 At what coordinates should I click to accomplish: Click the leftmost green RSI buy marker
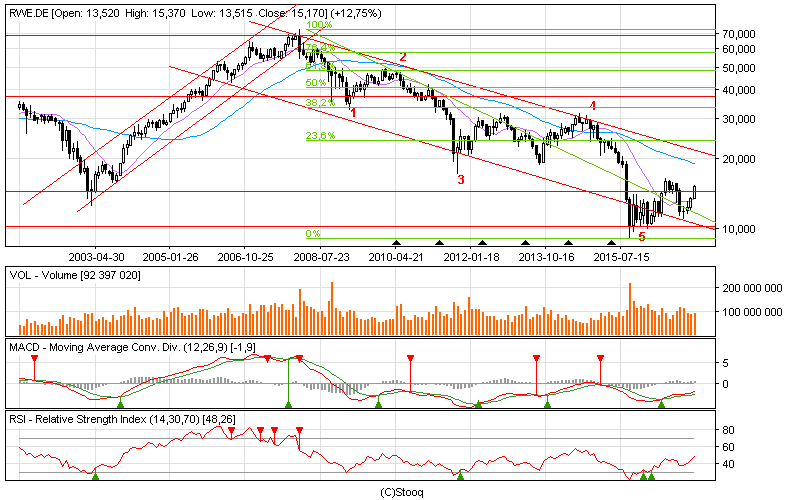coord(95,476)
